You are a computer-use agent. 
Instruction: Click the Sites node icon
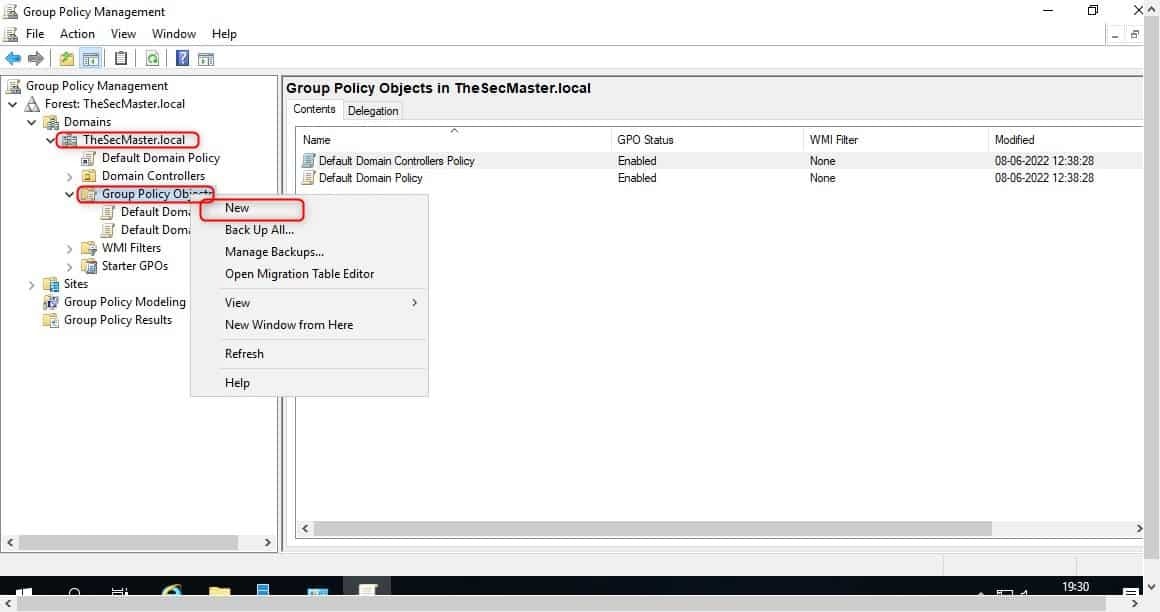(51, 284)
